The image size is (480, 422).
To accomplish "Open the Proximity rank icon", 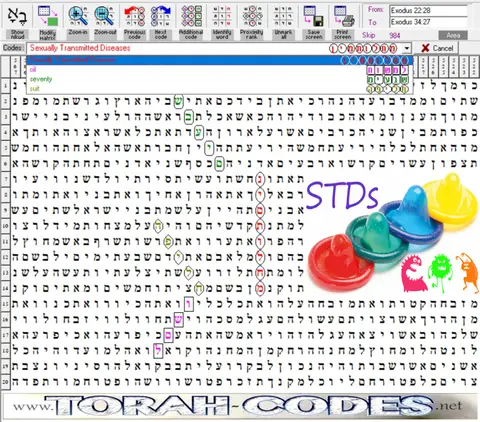I will (x=252, y=16).
